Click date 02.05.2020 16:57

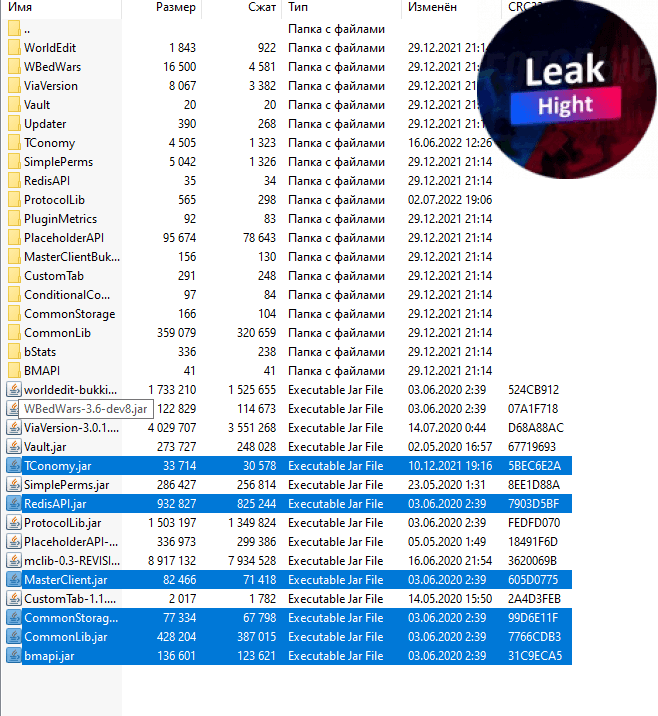pyautogui.click(x=450, y=447)
